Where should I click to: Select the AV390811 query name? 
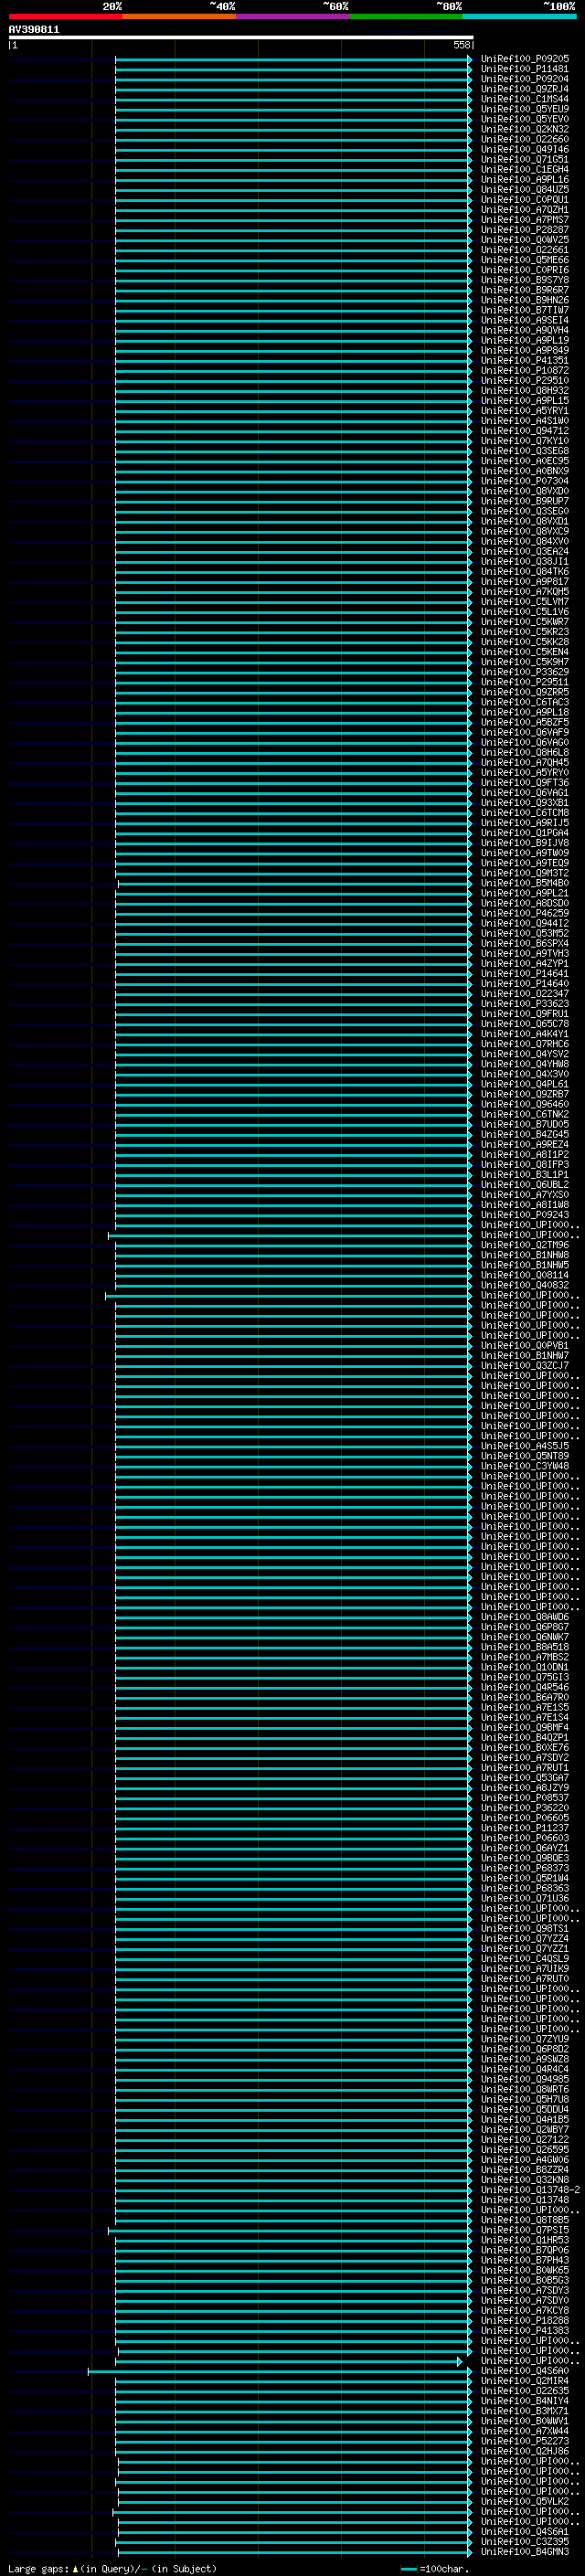point(34,30)
